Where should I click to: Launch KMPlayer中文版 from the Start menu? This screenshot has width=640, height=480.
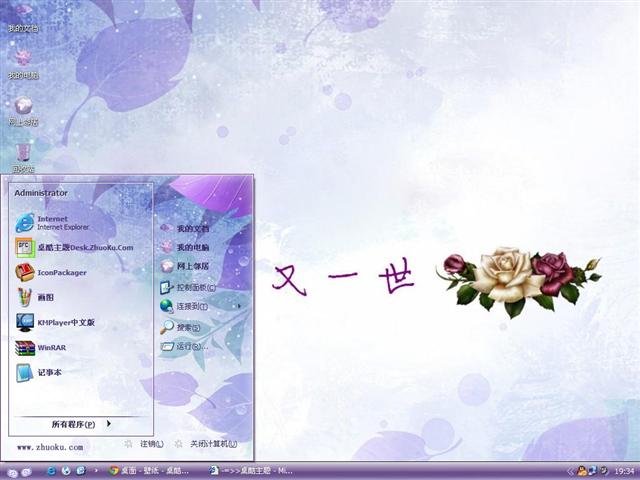coord(56,322)
